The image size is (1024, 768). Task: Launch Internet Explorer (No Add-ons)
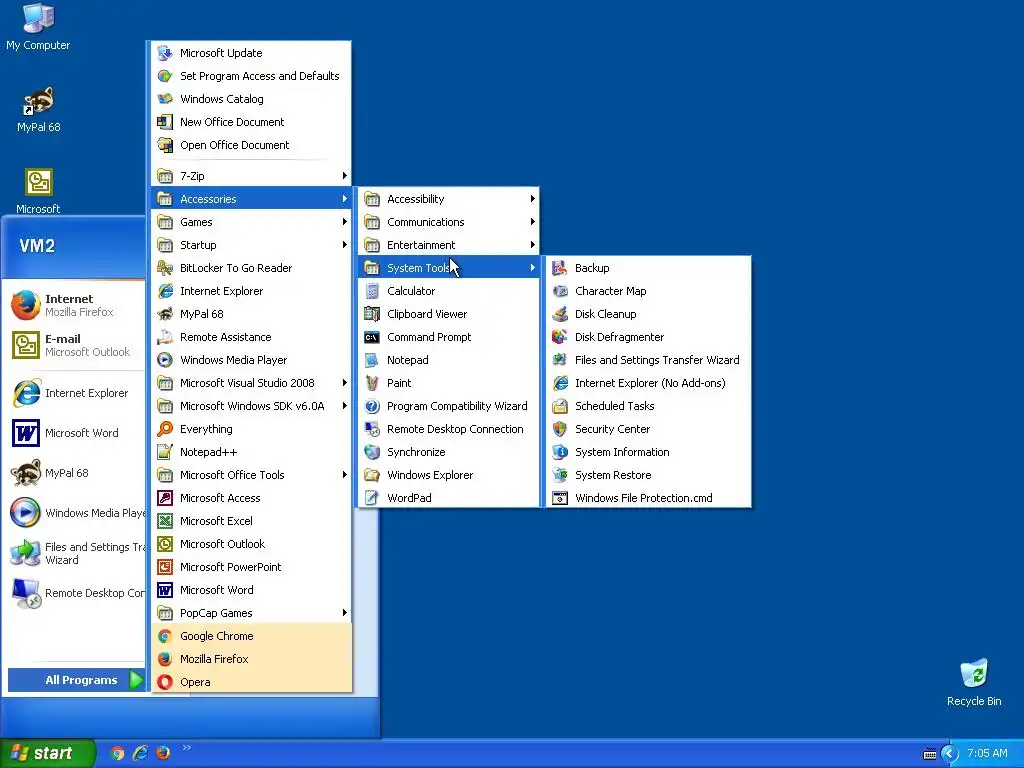click(x=648, y=383)
